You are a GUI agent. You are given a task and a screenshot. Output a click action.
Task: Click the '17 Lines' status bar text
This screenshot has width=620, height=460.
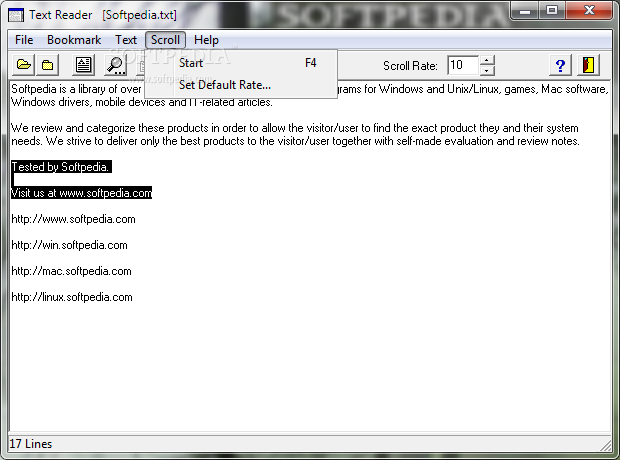tap(30, 444)
